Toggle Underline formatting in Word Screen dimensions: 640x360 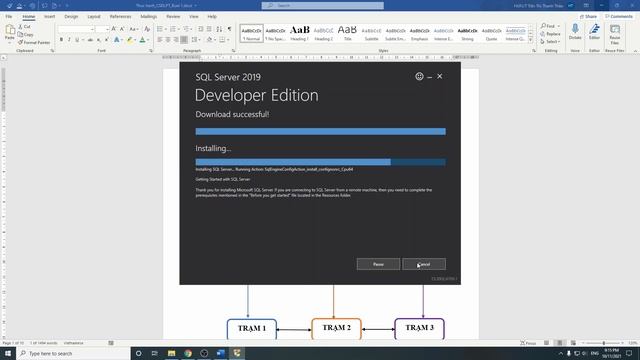(77, 40)
